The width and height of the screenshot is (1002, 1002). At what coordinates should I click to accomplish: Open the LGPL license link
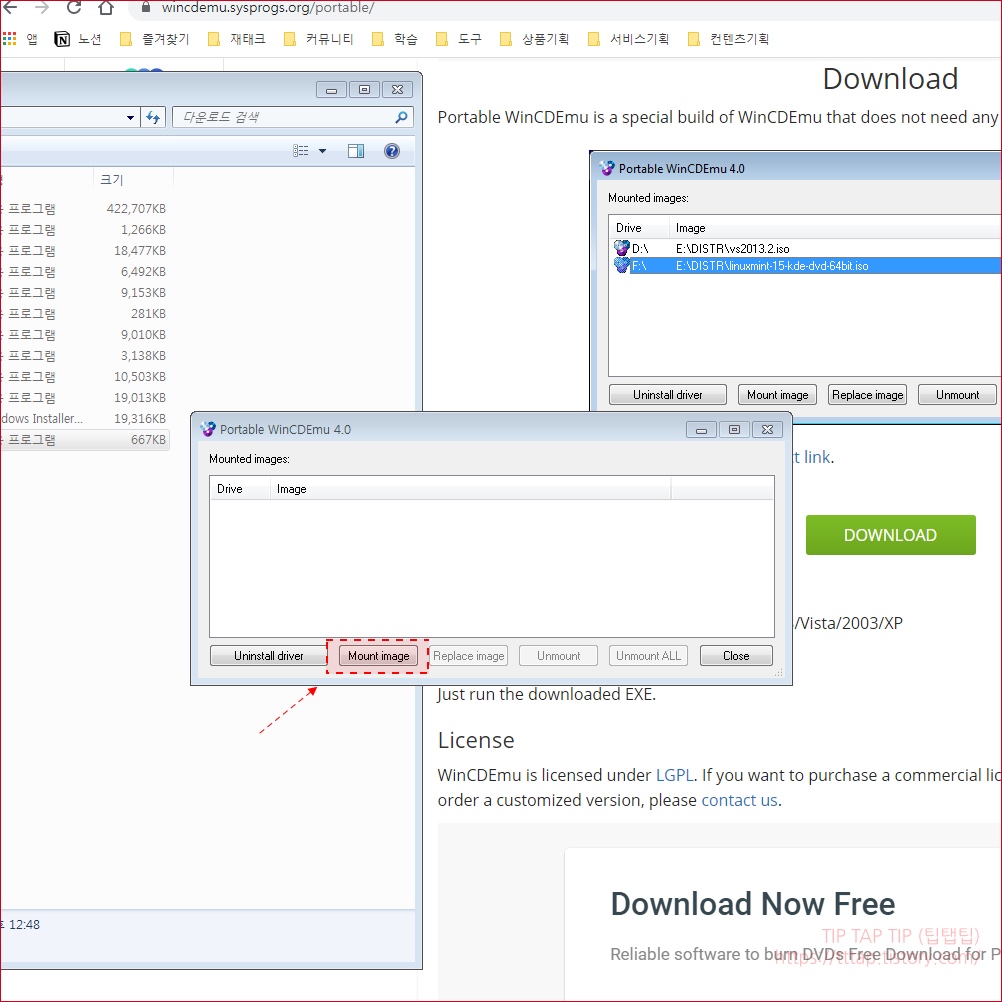674,775
